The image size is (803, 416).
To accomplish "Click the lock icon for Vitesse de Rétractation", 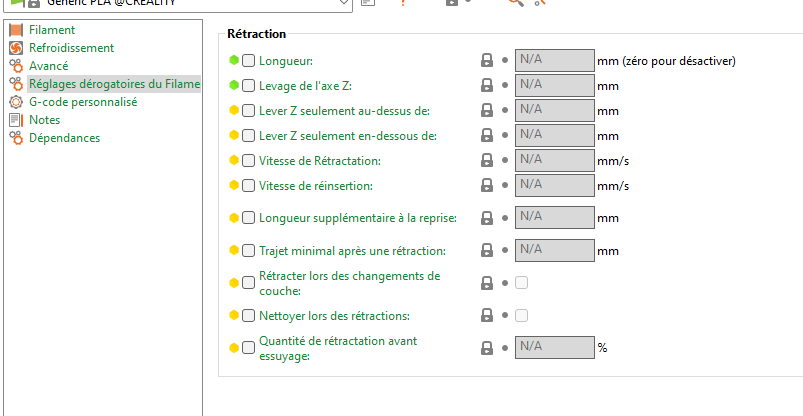I will point(487,160).
